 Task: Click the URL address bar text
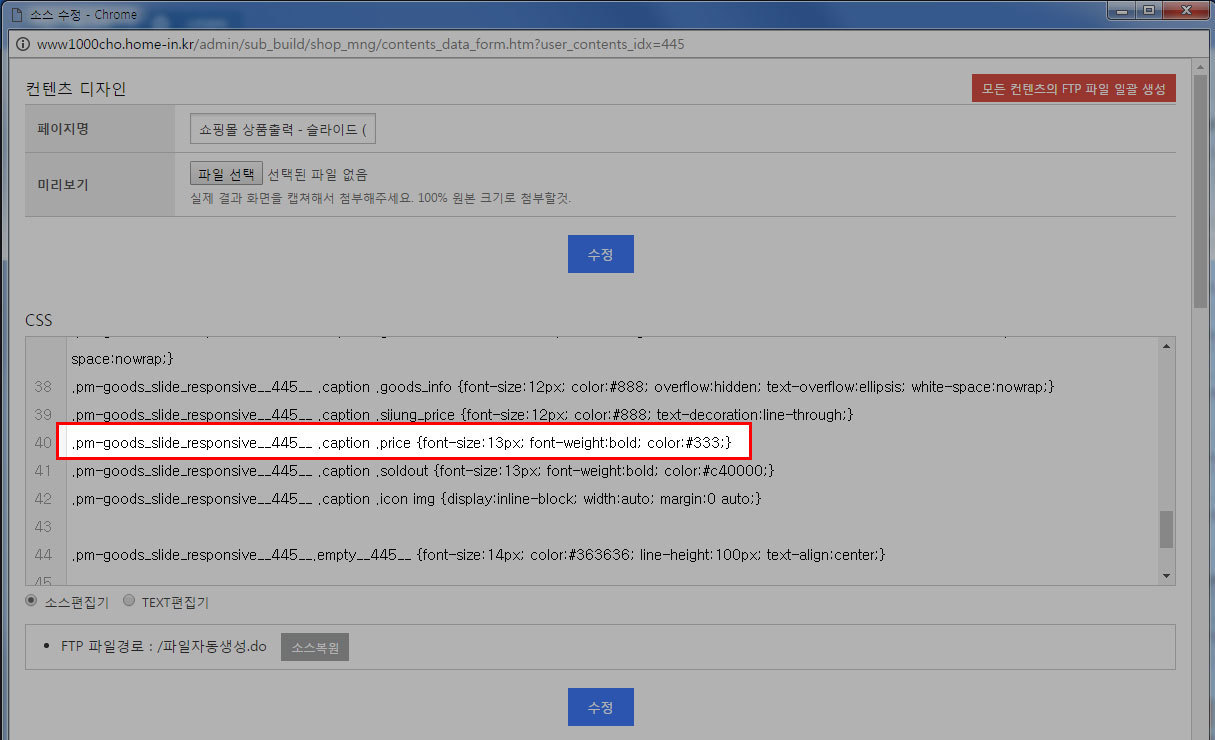[361, 45]
